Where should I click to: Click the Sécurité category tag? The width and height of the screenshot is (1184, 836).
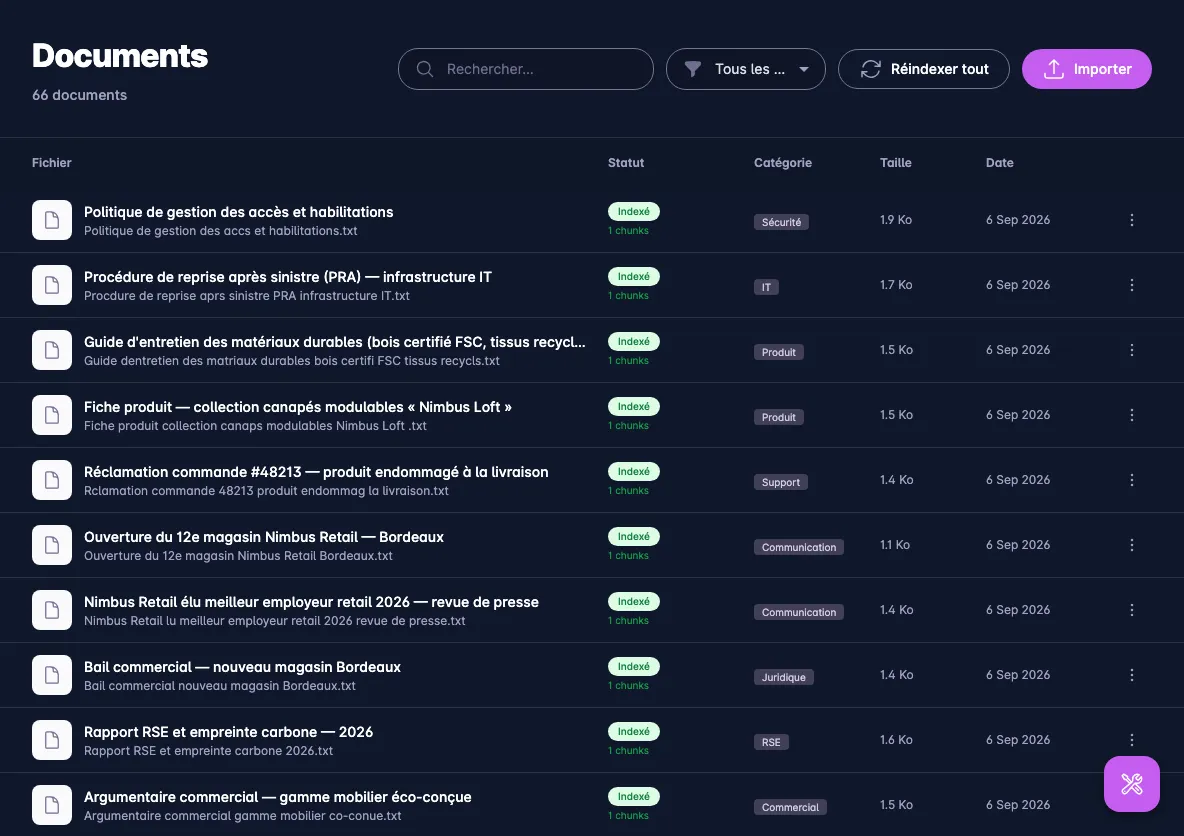click(781, 222)
